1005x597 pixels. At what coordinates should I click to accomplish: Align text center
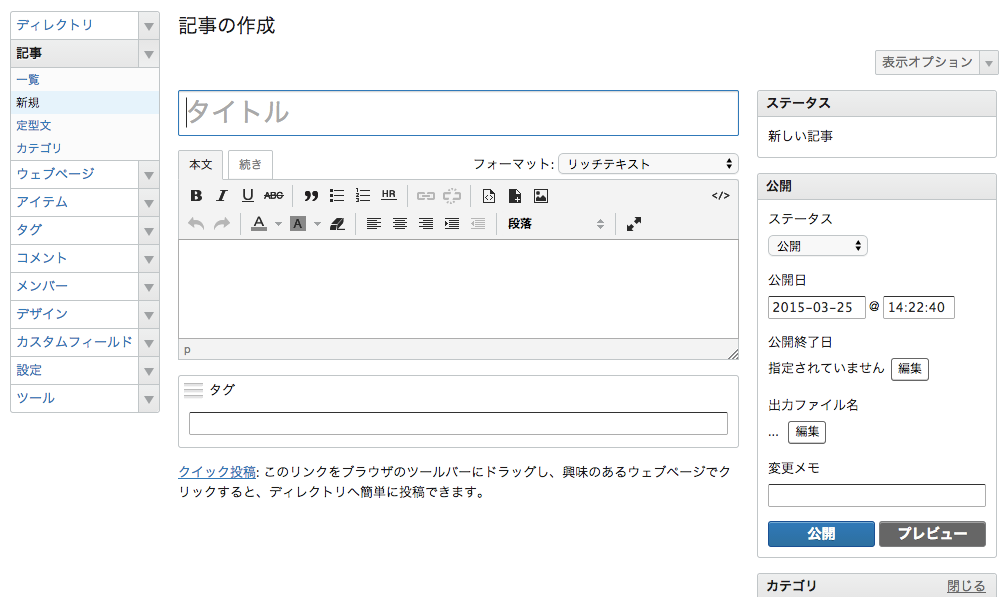[400, 224]
